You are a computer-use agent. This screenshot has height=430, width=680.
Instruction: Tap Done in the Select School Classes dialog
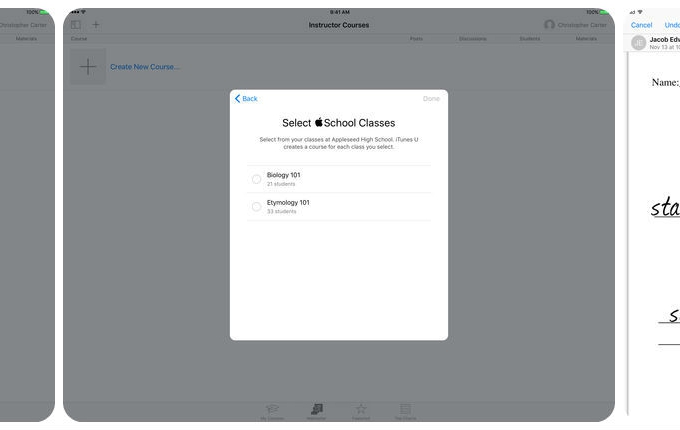point(431,99)
